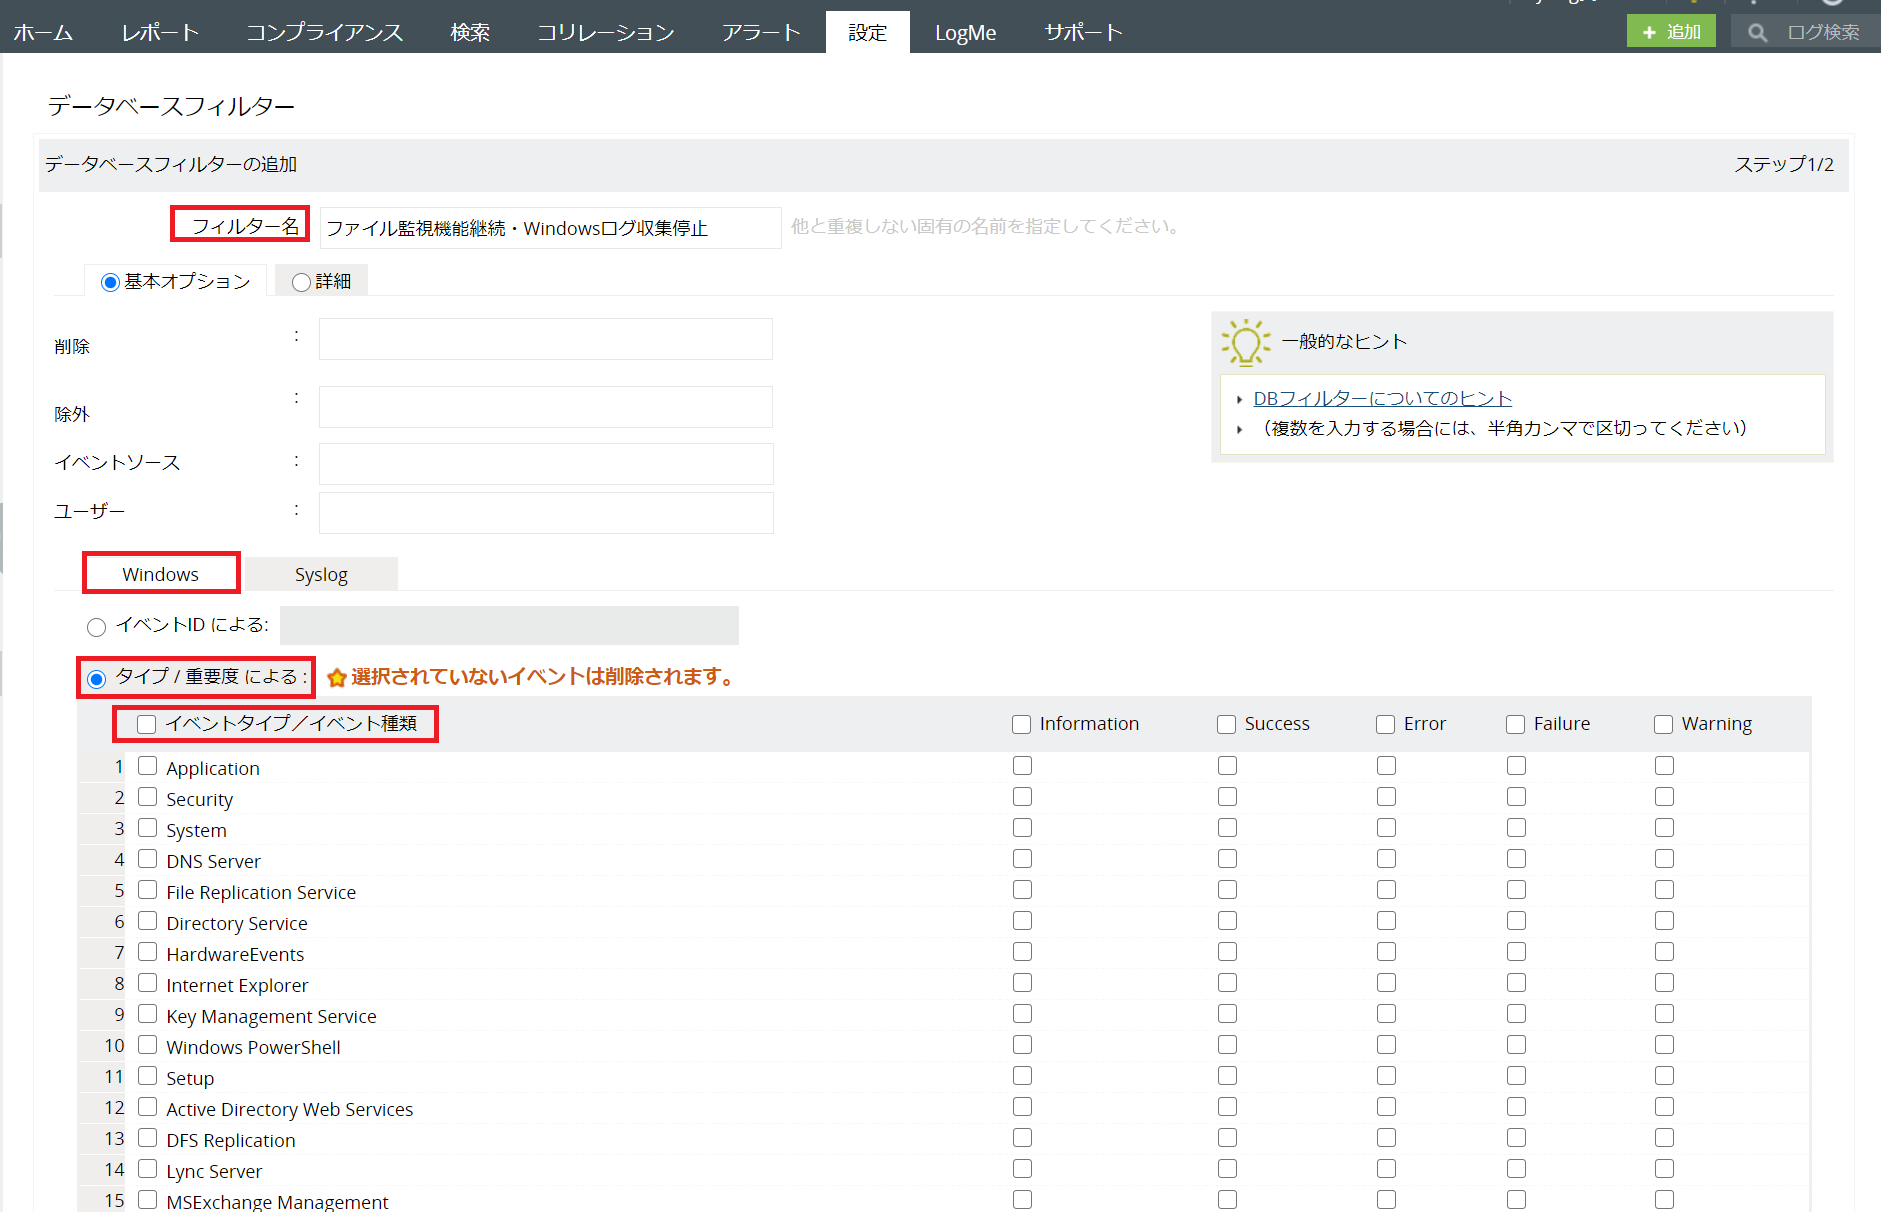The image size is (1881, 1212).
Task: Select the 詳細 radio option
Action: pos(301,283)
